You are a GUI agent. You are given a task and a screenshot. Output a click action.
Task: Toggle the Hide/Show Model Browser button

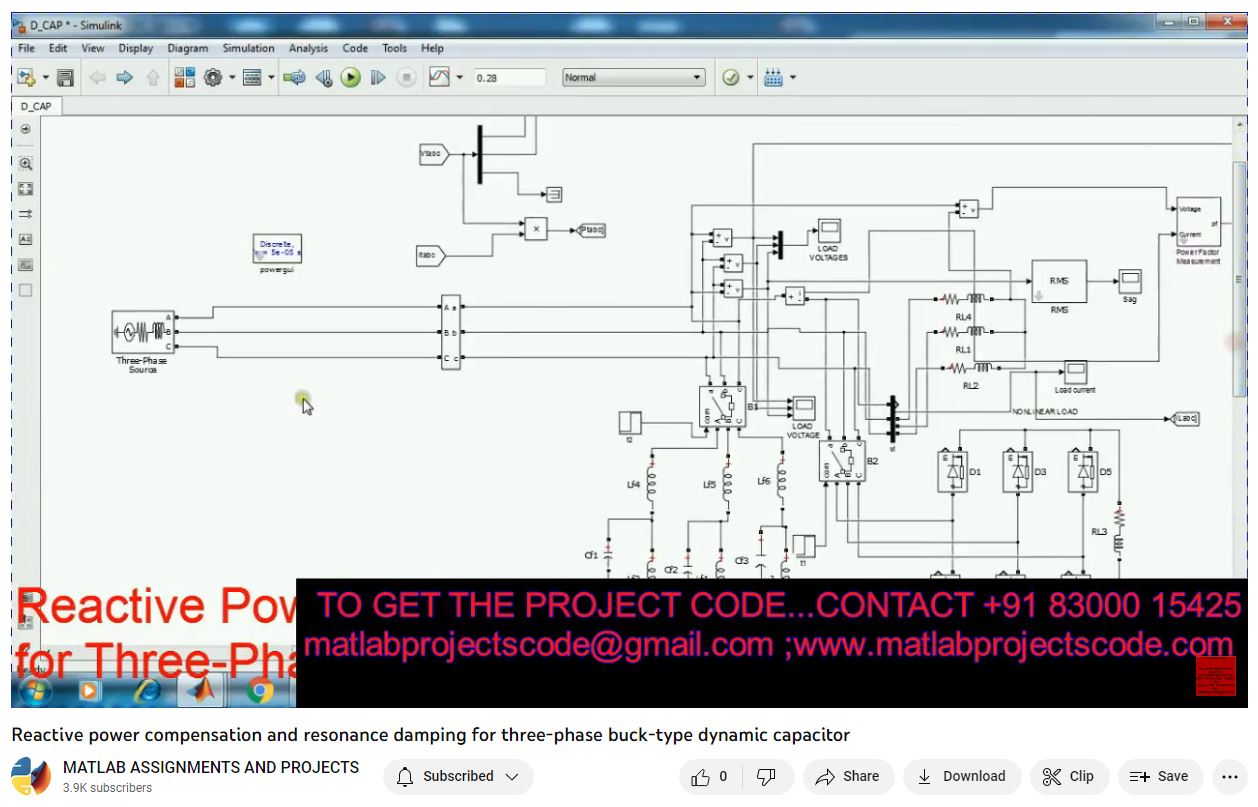tap(25, 129)
